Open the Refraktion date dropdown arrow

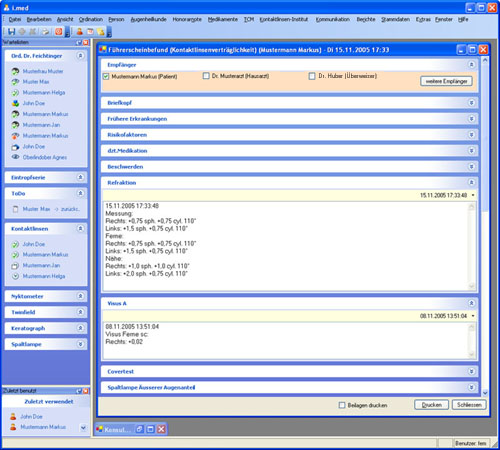473,195
